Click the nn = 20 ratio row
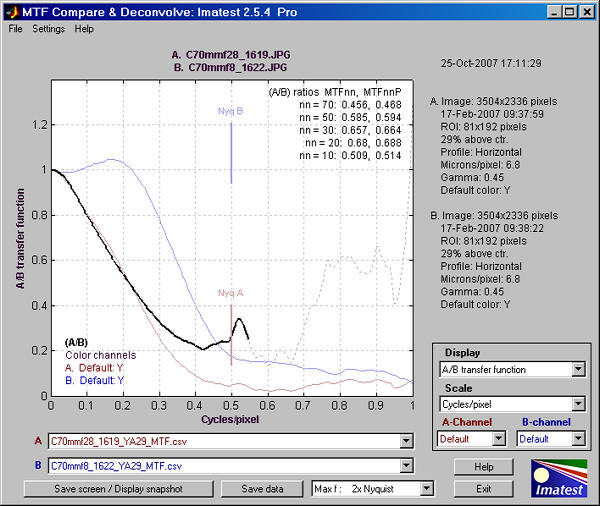The image size is (600, 506). tap(353, 143)
